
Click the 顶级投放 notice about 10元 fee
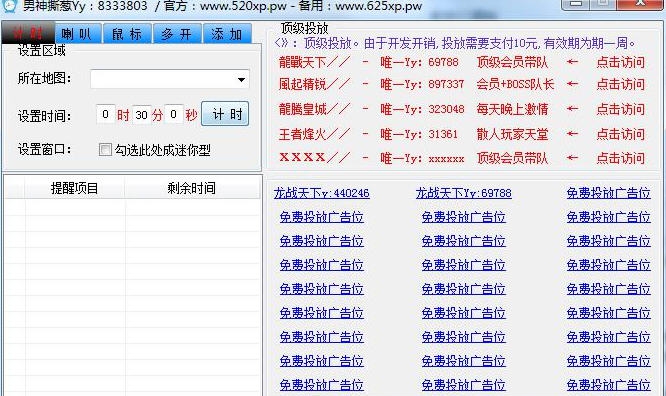[x=455, y=43]
